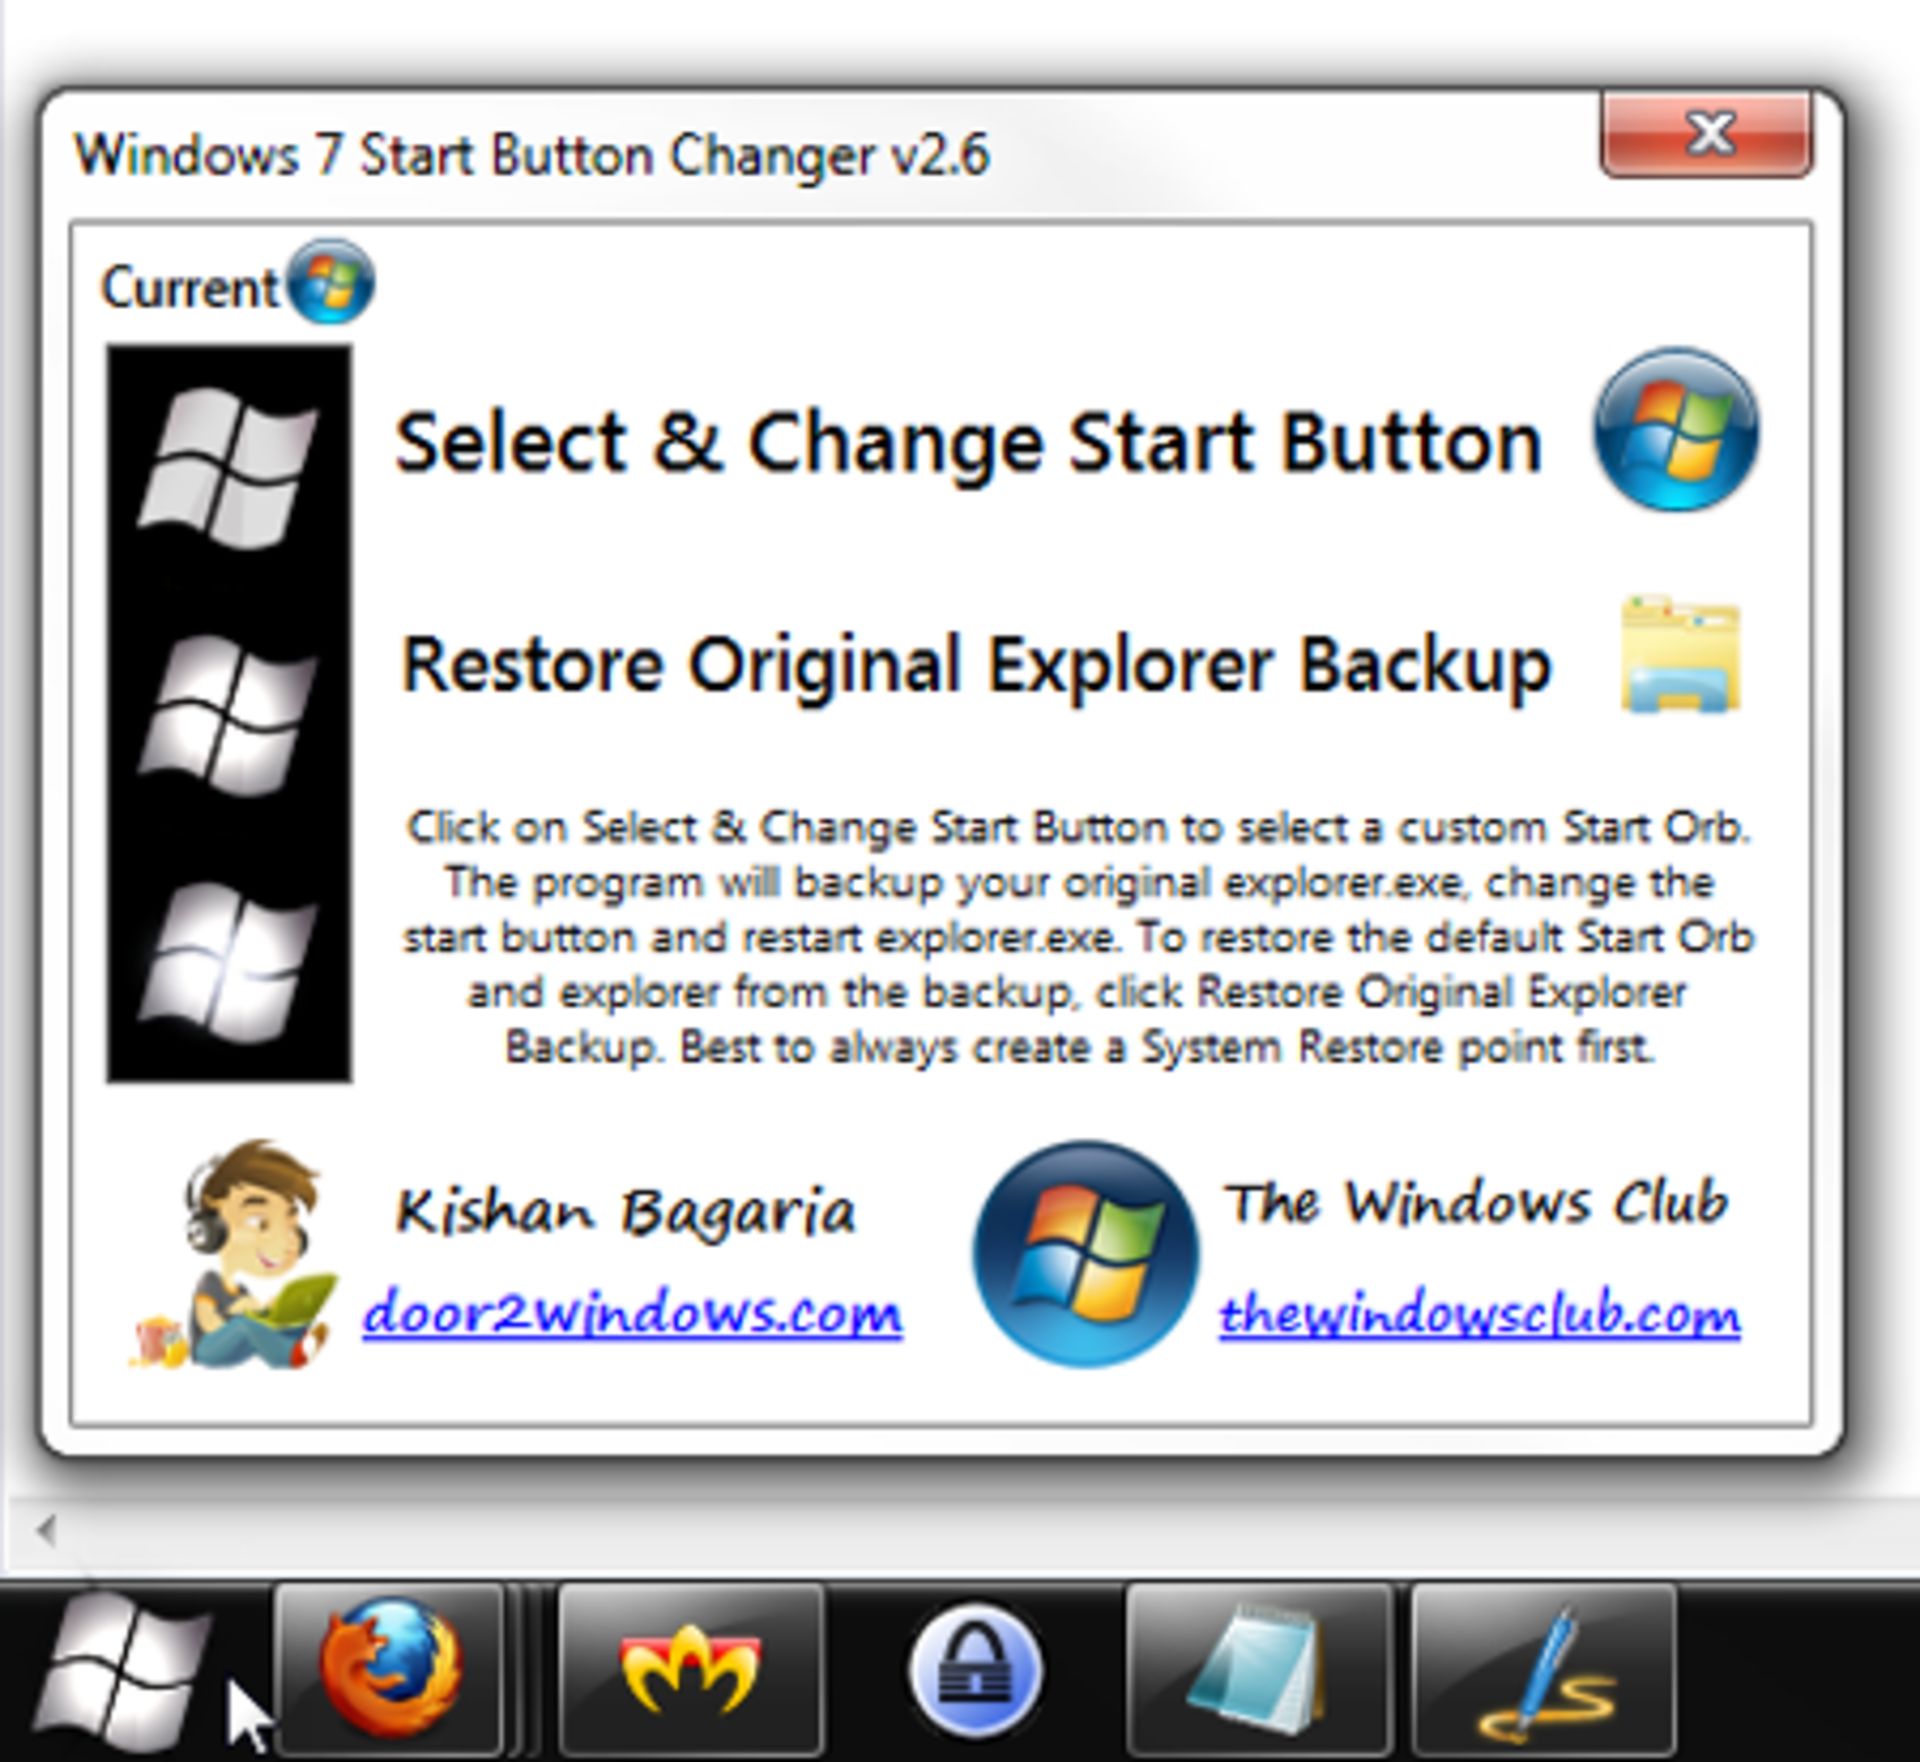
Task: Click the top white Windows logo preview
Action: (x=229, y=468)
